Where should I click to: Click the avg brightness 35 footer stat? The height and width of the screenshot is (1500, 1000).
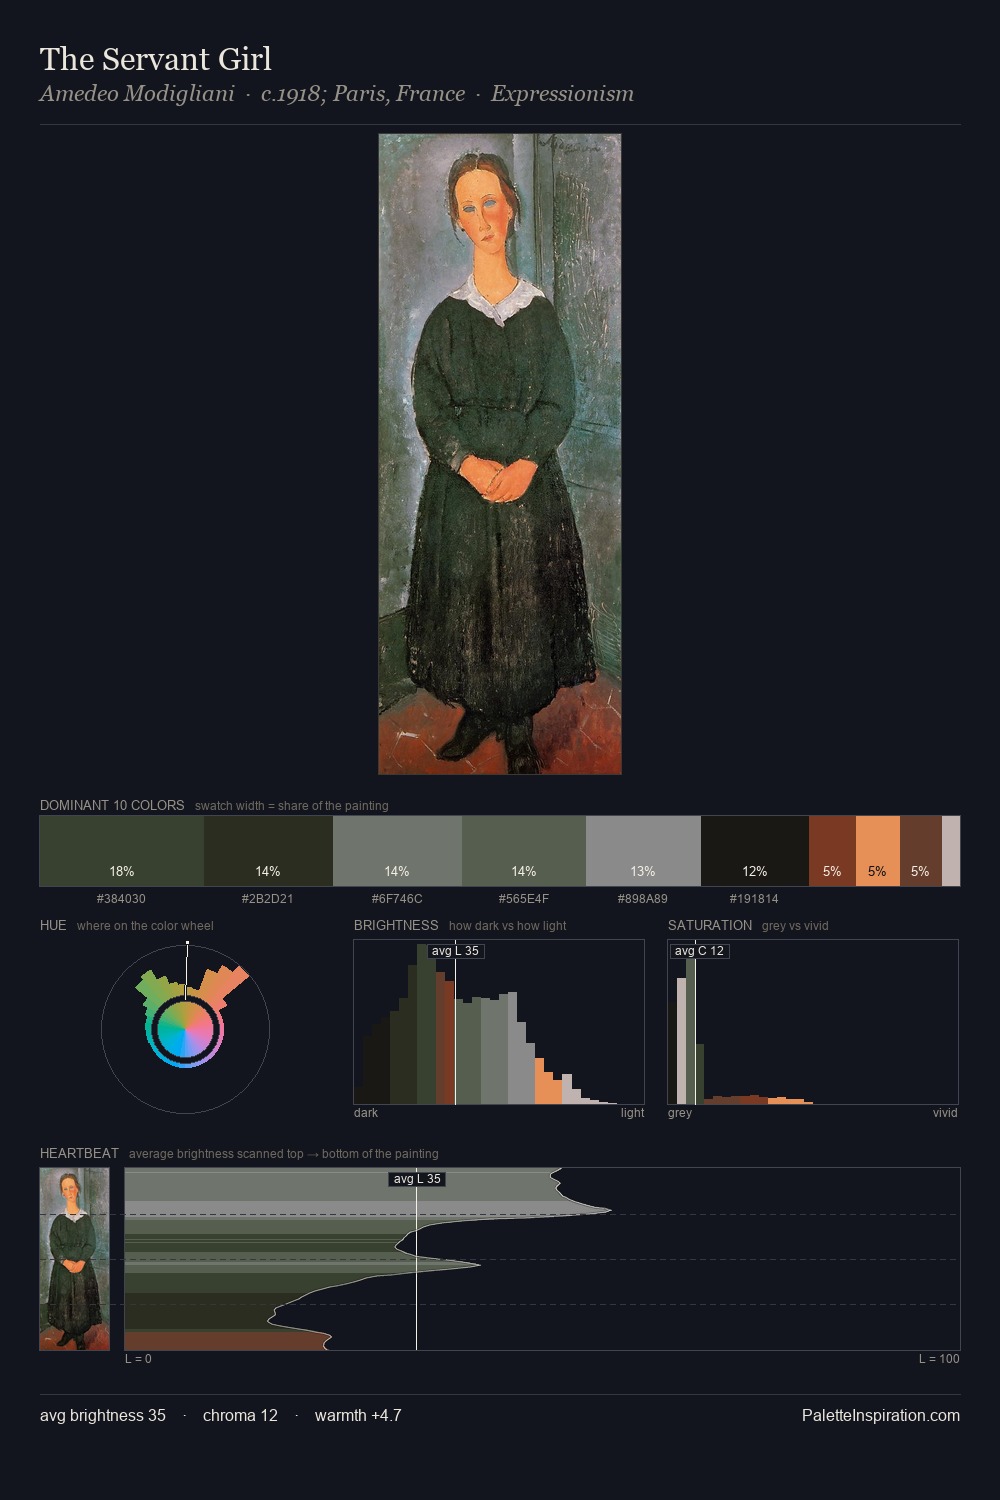click(103, 1415)
